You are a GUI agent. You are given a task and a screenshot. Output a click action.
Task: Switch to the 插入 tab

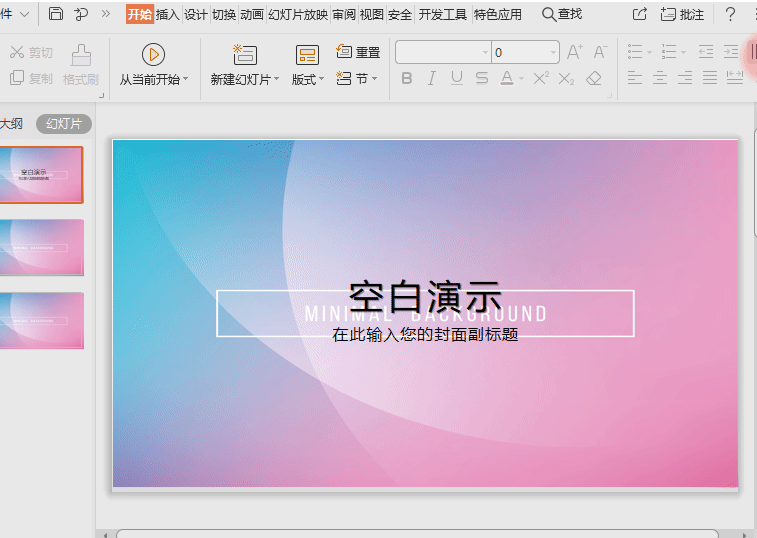click(x=168, y=14)
